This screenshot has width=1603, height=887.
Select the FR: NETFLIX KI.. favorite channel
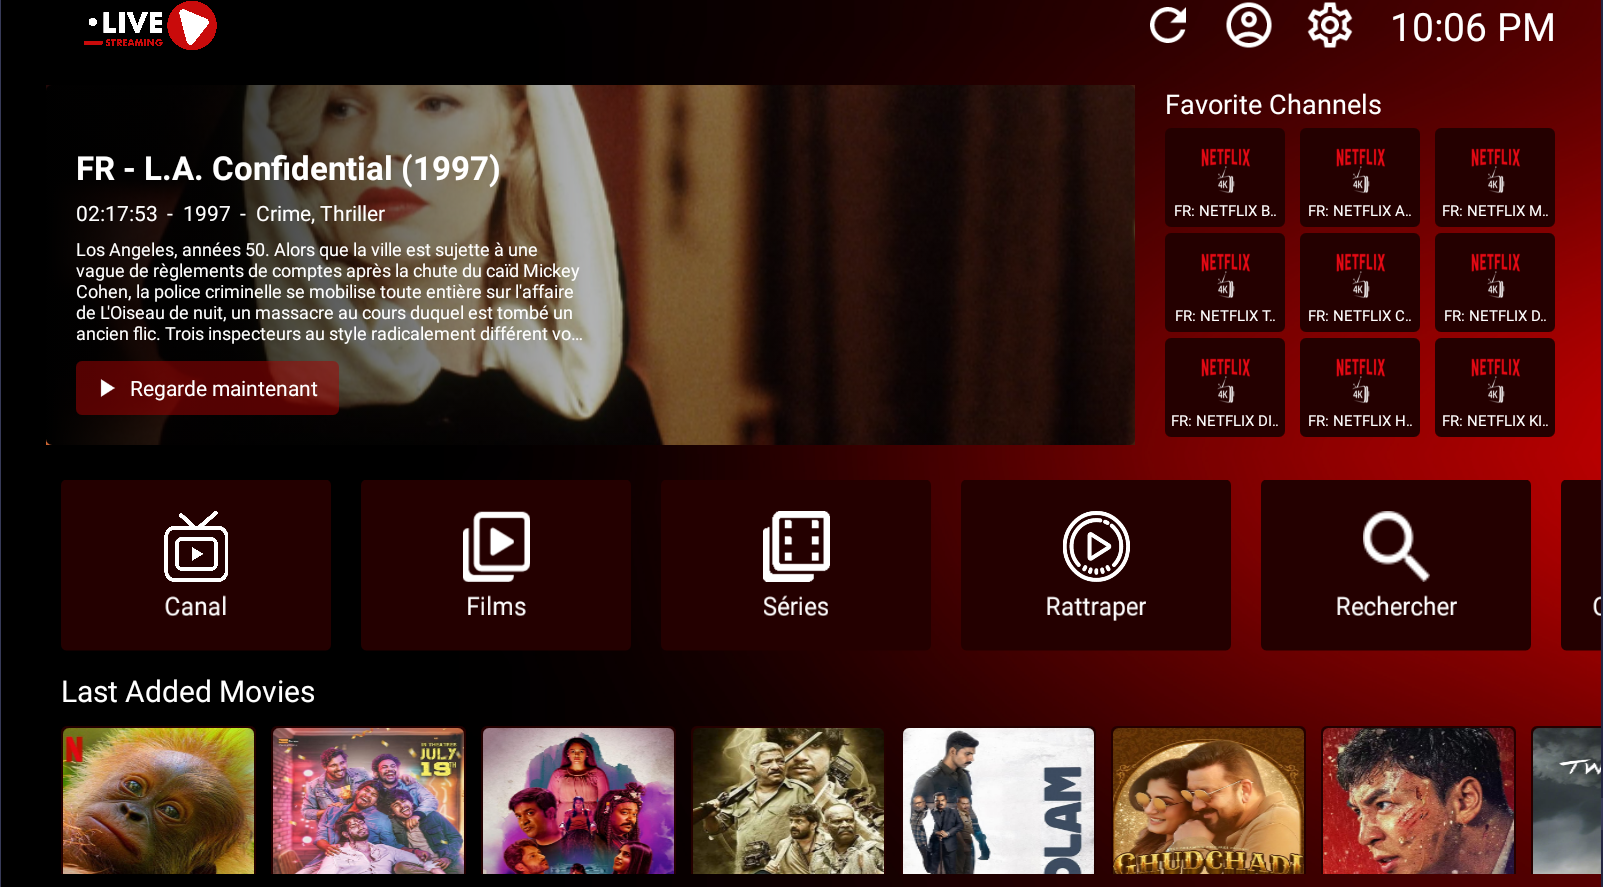coord(1495,387)
